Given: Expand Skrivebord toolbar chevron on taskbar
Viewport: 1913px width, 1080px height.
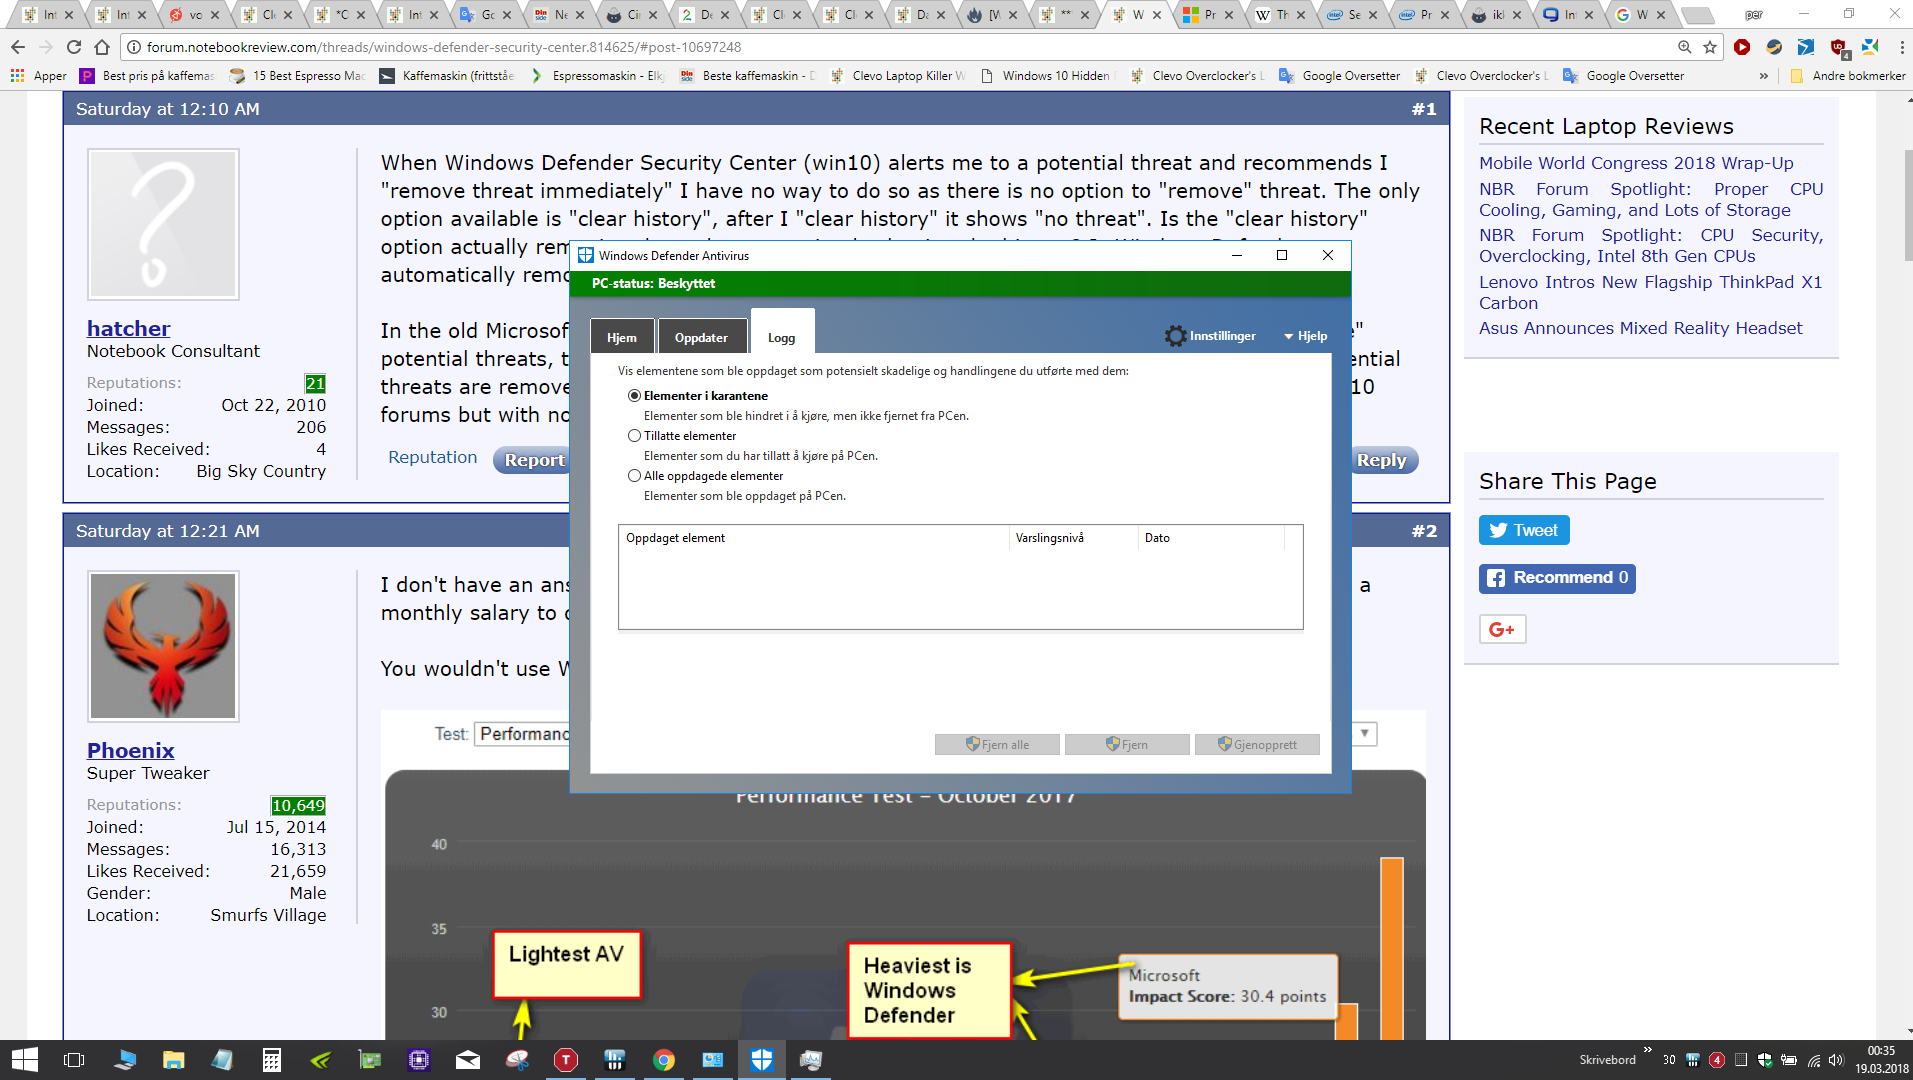Looking at the screenshot, I should [1647, 1050].
